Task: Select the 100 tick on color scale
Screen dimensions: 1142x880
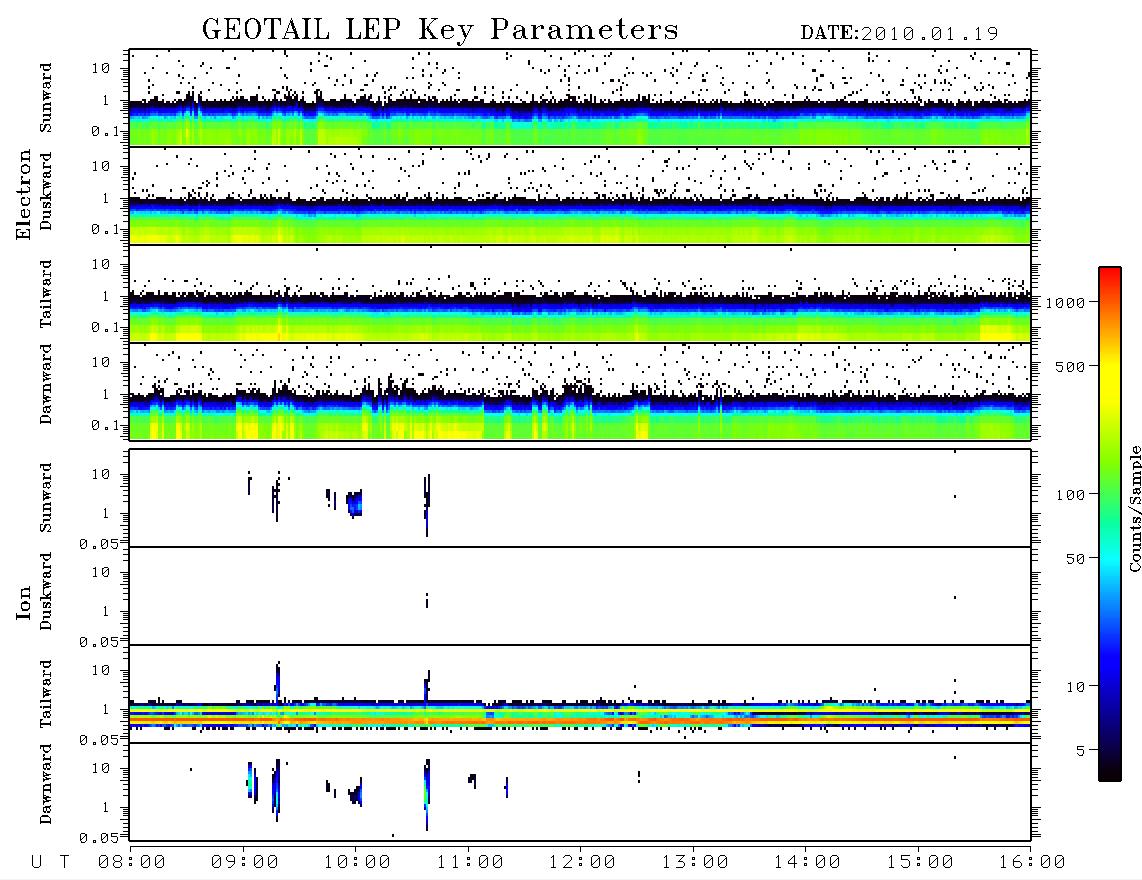Action: [1071, 495]
